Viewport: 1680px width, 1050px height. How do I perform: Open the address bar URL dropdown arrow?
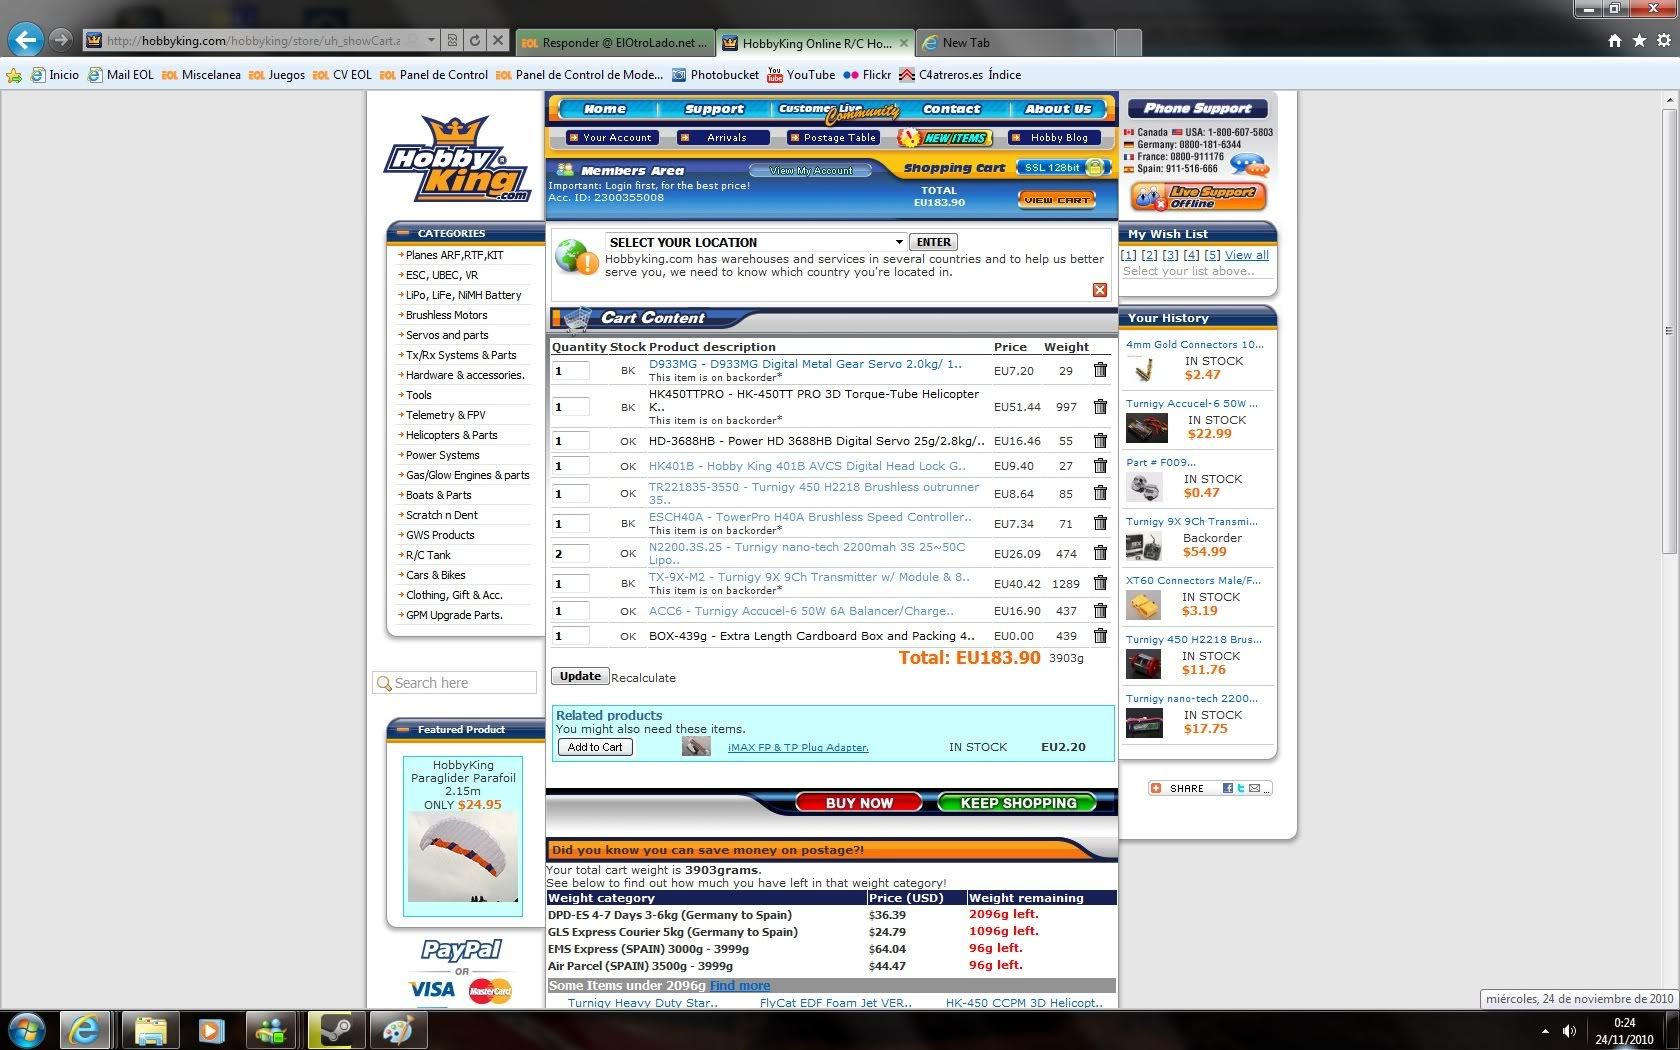pyautogui.click(x=431, y=41)
